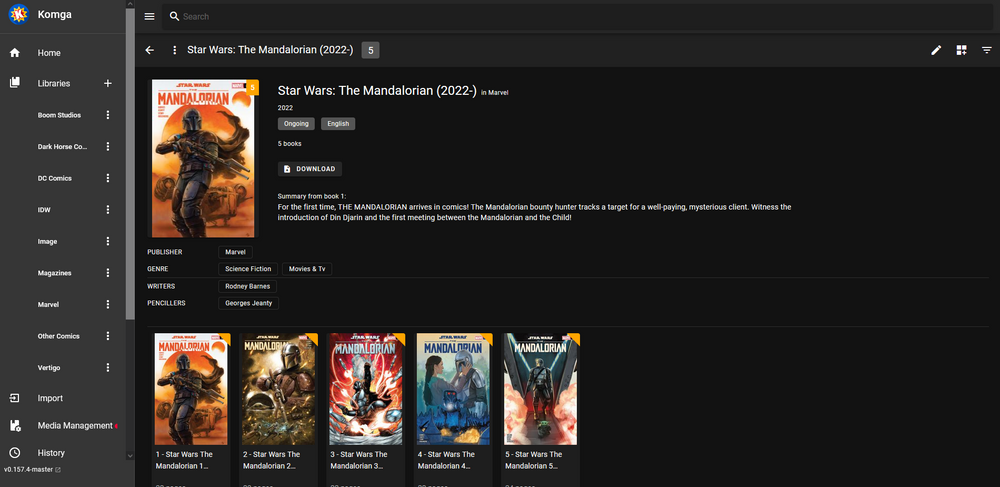Open book 3 Mandalorian cover thumbnail

[365, 389]
